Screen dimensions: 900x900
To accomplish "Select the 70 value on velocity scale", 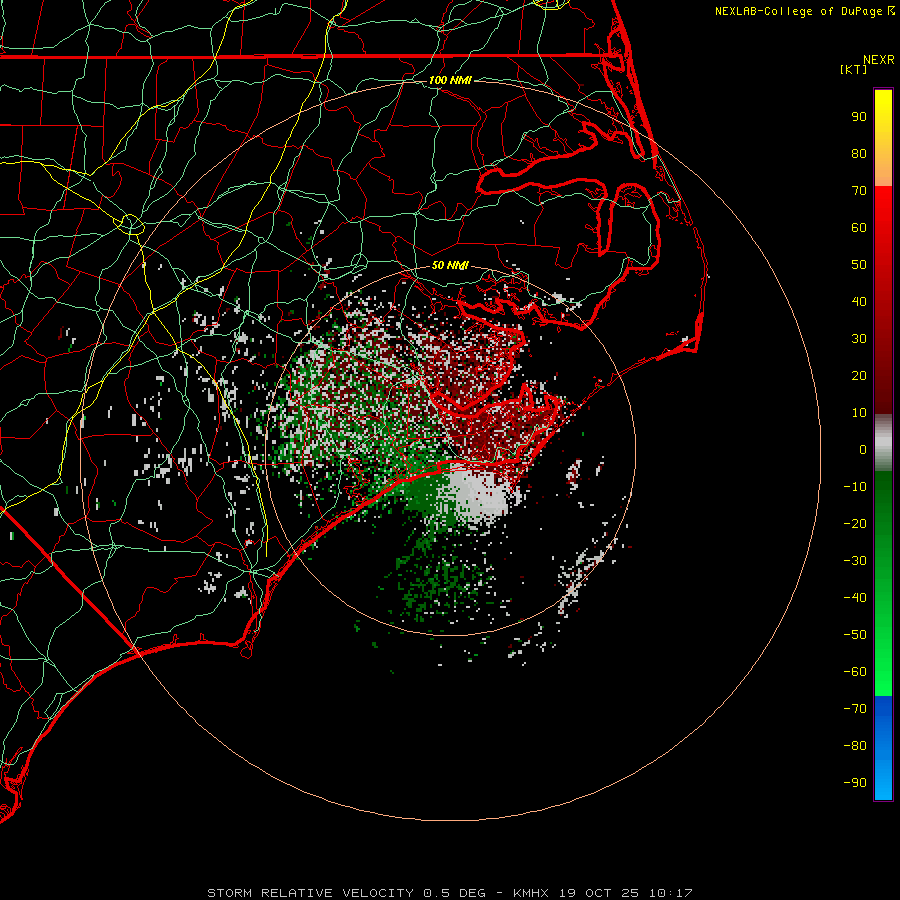I will coord(859,191).
